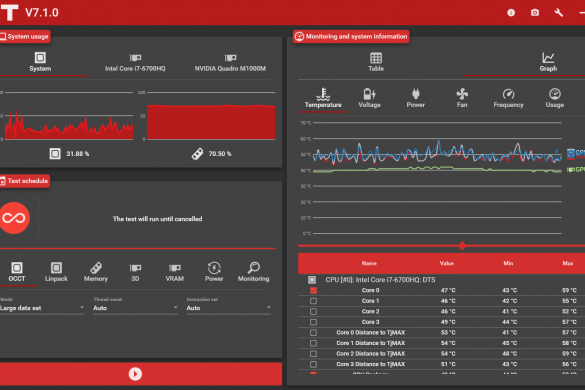Screen dimensions: 585x390
Task: Click the Min column header
Action: [x=508, y=263]
